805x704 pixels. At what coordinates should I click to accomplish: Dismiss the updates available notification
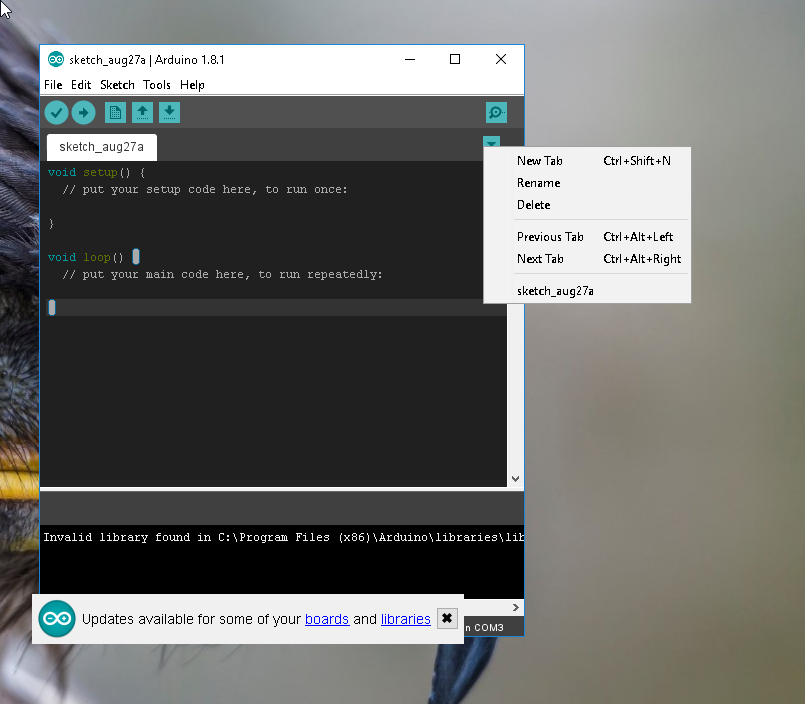(x=447, y=618)
